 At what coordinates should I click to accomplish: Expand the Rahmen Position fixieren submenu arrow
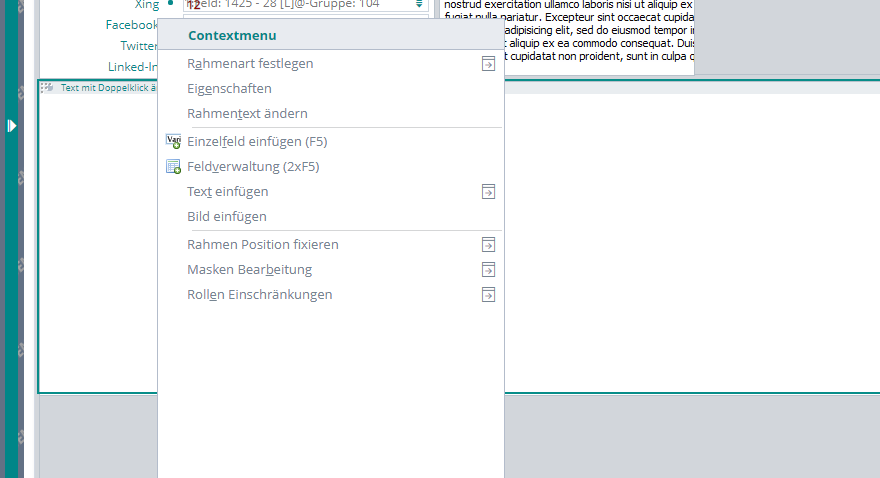[x=488, y=245]
